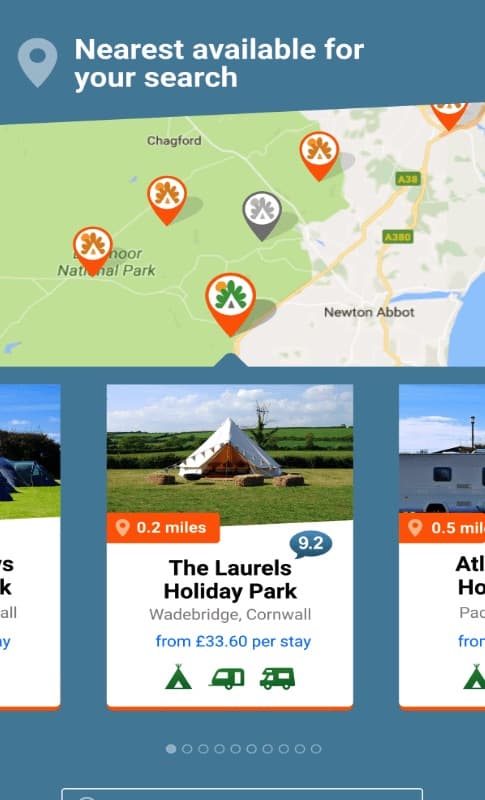Select the large green selected campsite pin
485x800 pixels.
point(231,303)
